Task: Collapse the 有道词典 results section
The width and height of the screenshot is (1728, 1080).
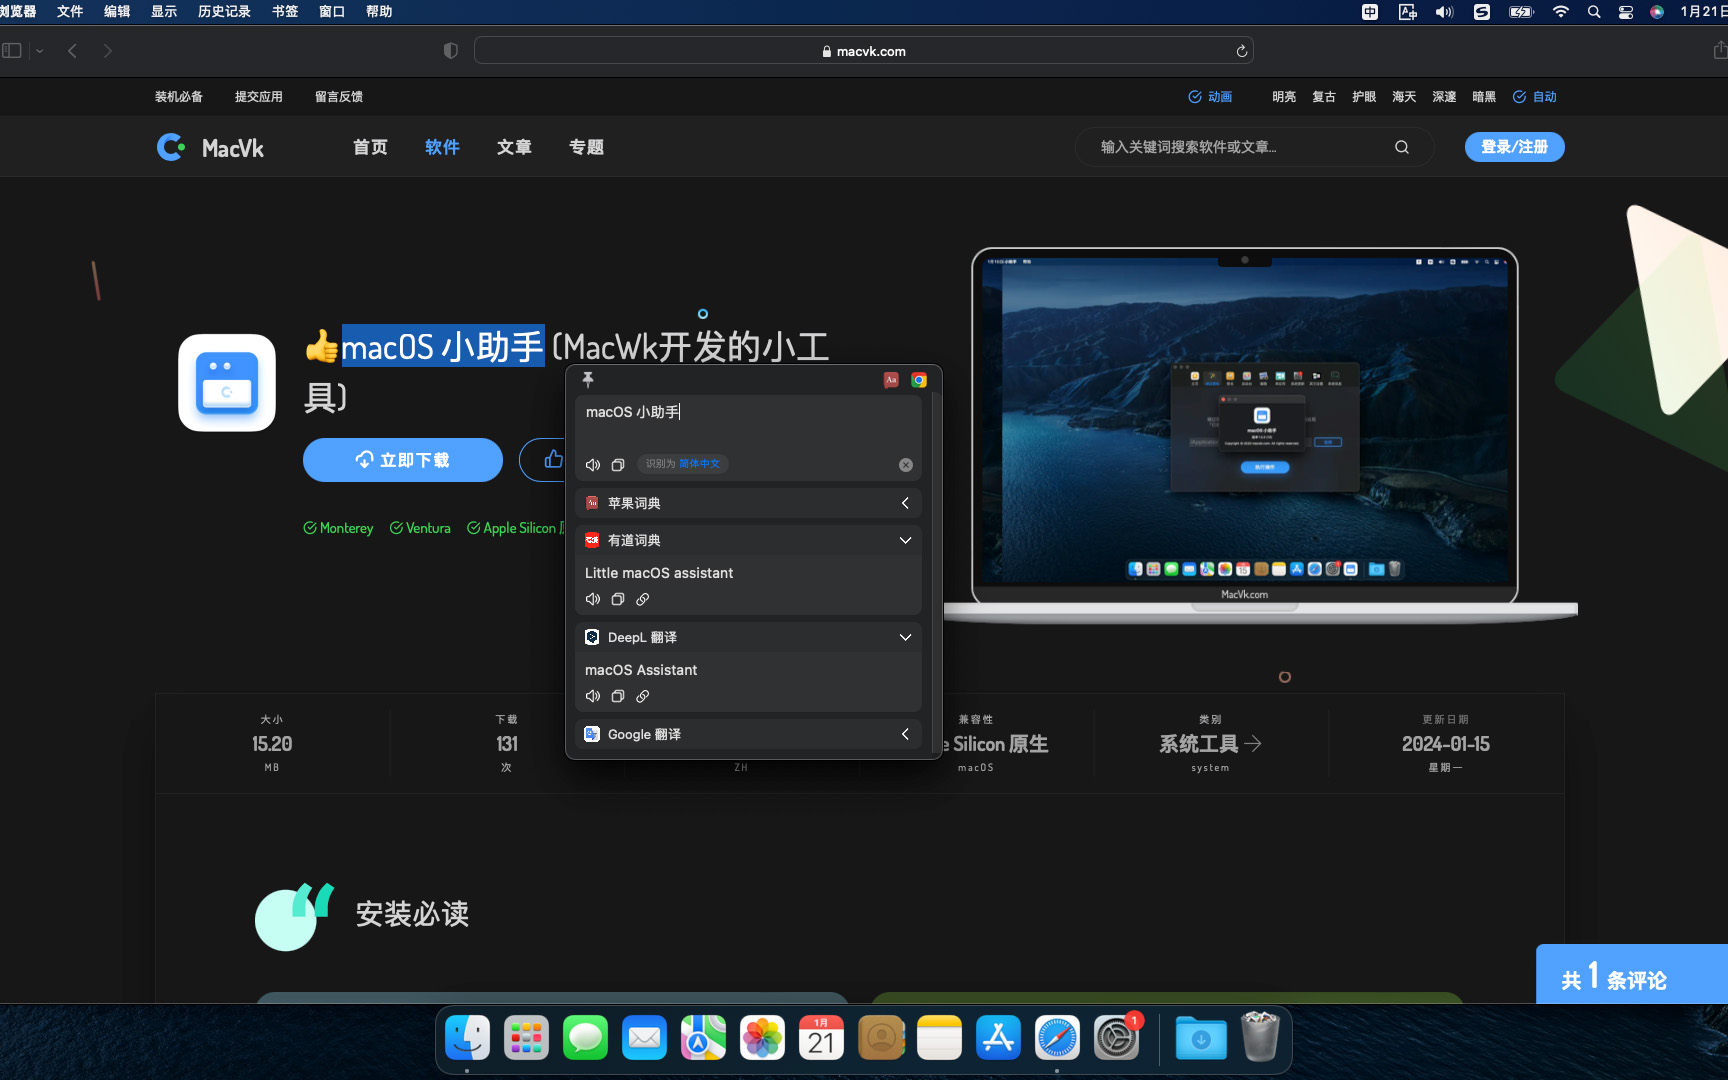Action: pyautogui.click(x=905, y=540)
